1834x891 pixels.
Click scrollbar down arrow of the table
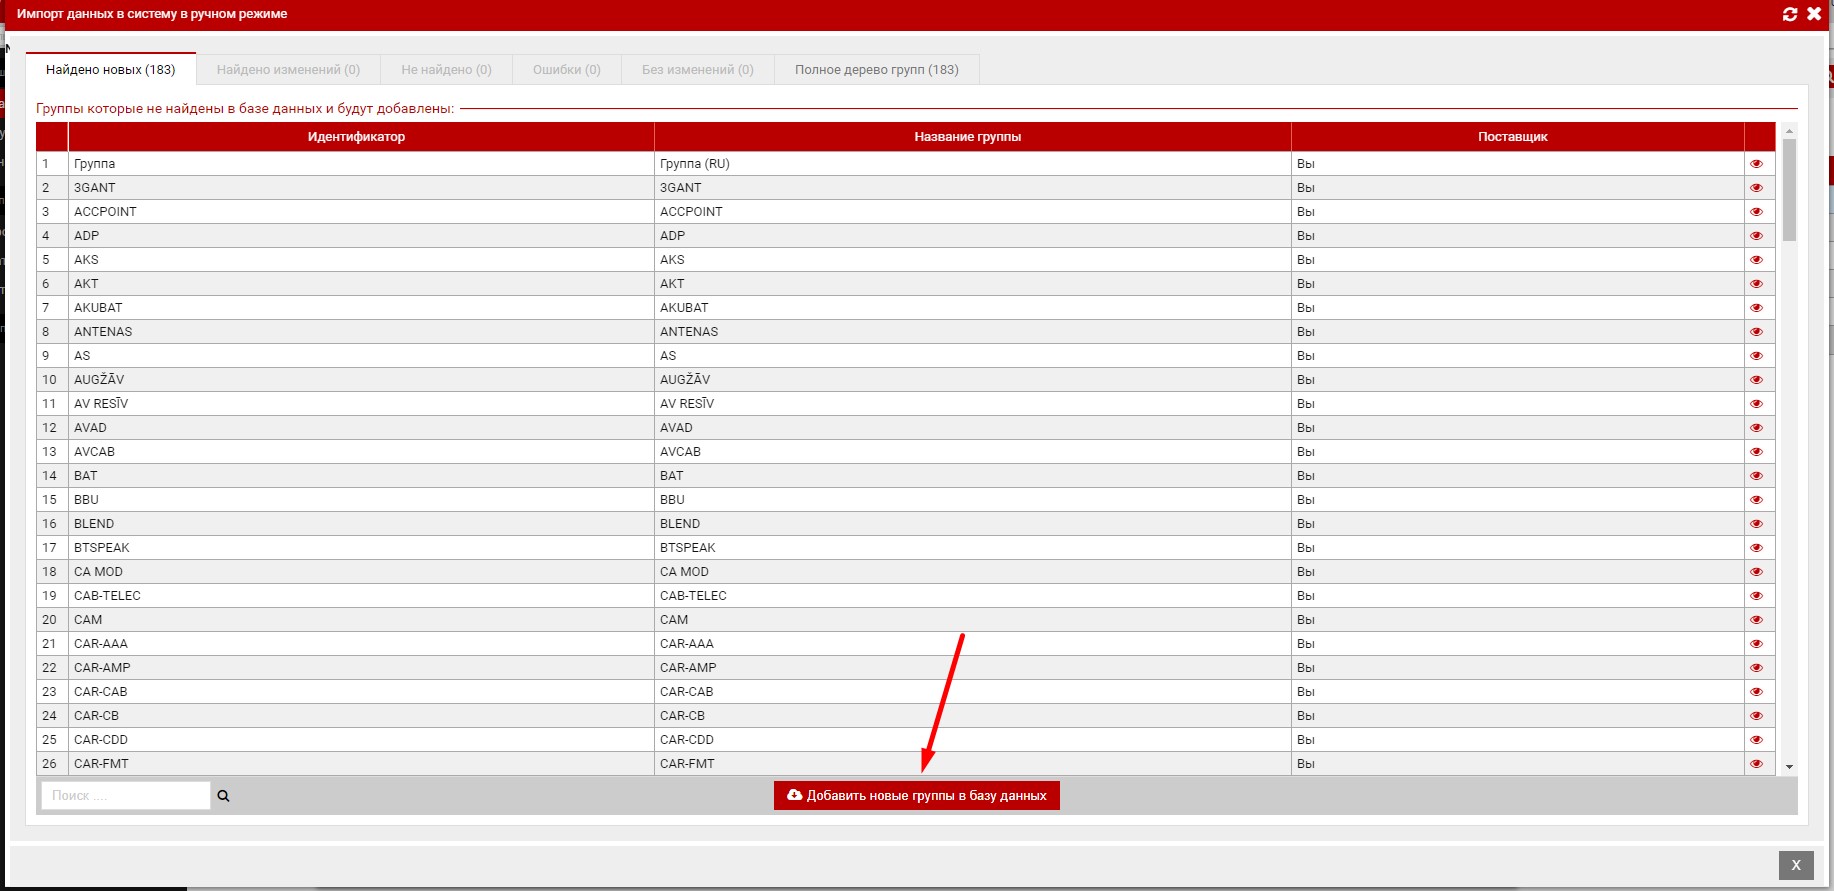1789,767
